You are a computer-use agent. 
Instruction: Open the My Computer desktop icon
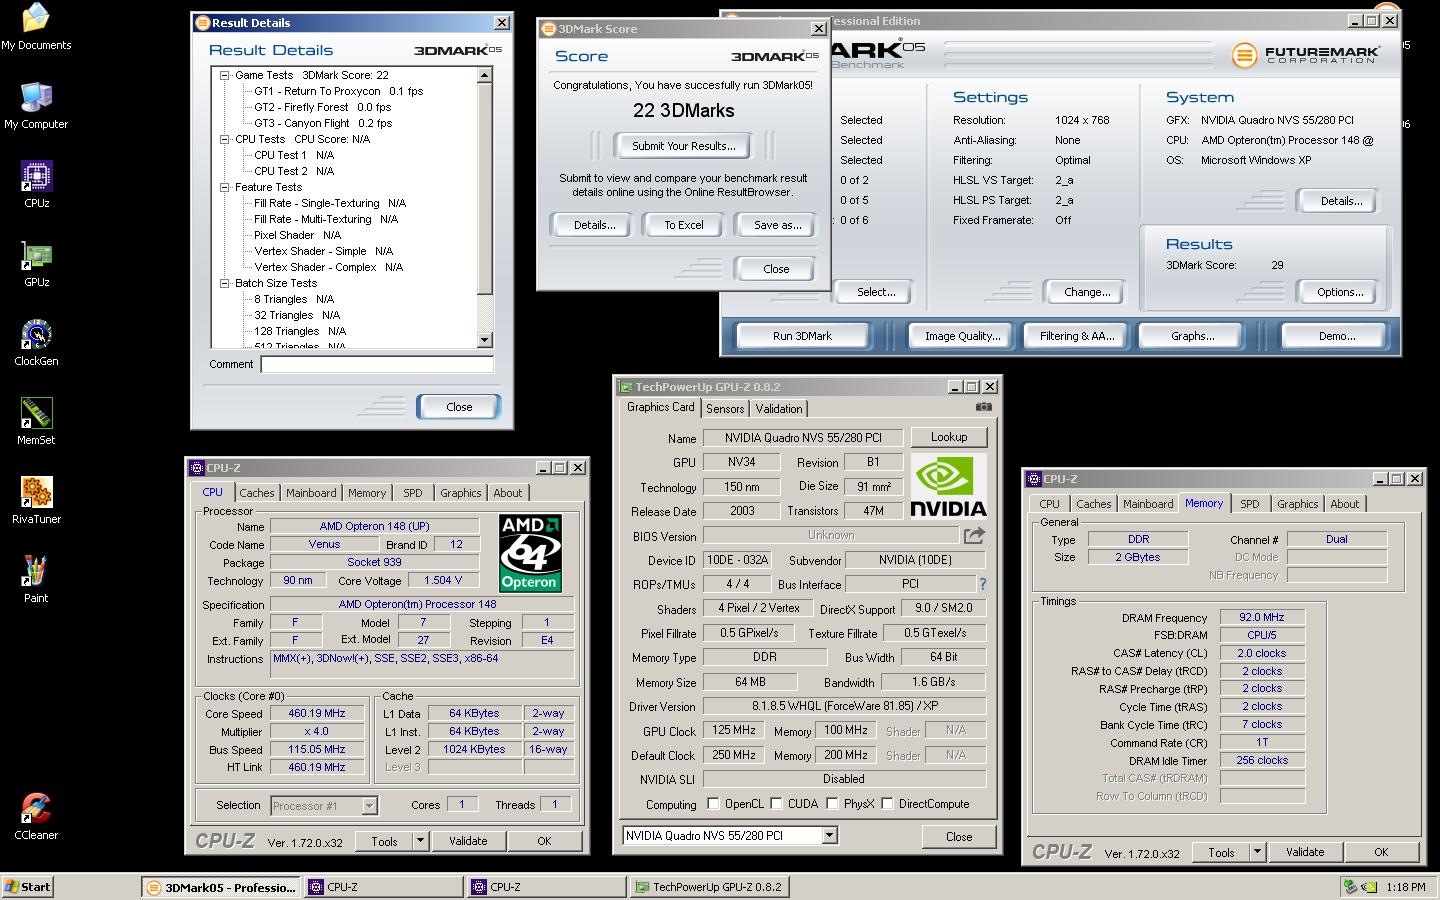click(36, 105)
